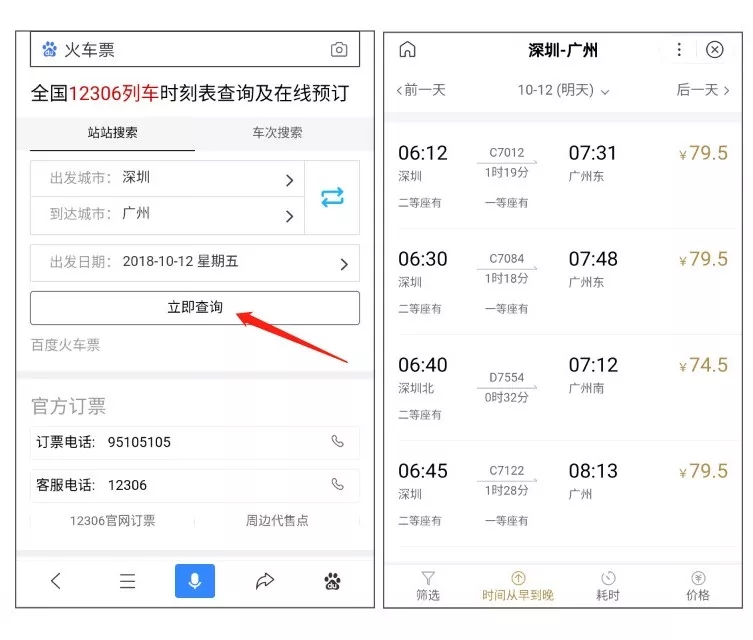Open the hamburger menu in bottom bar
Viewport: 753px width, 640px height.
(127, 581)
